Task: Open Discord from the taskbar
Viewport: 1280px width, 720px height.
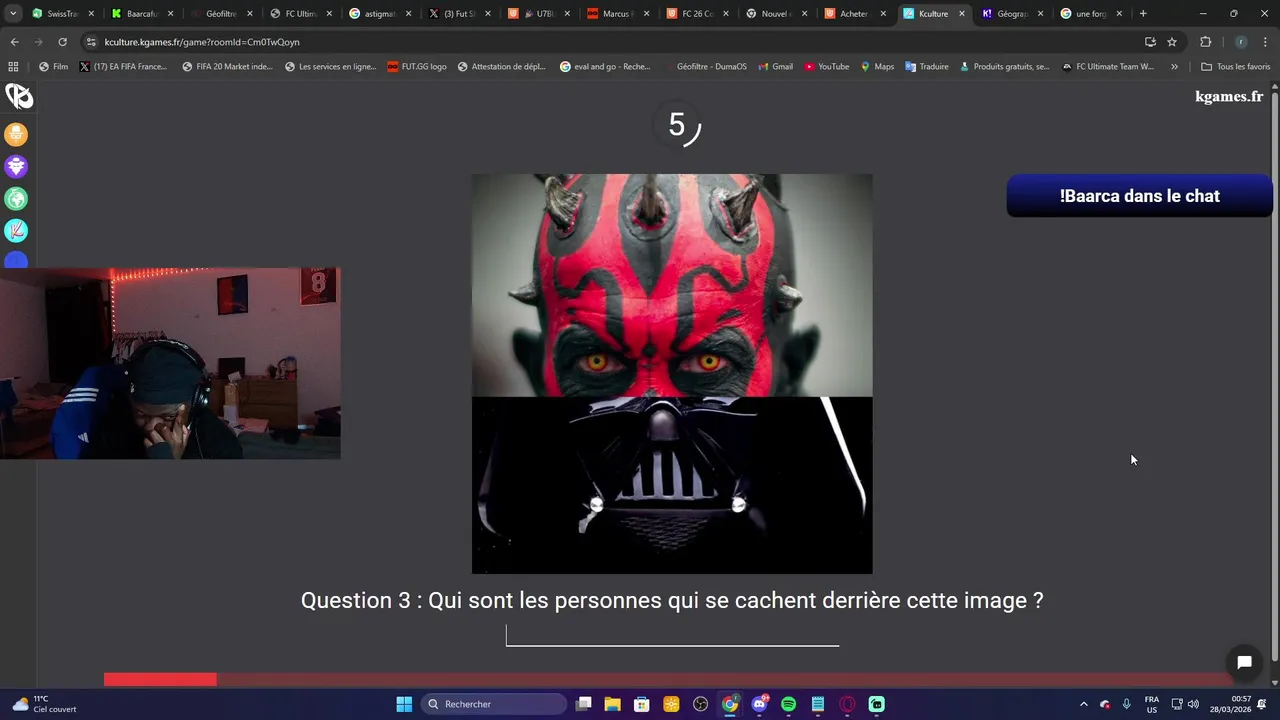Action: tap(759, 704)
